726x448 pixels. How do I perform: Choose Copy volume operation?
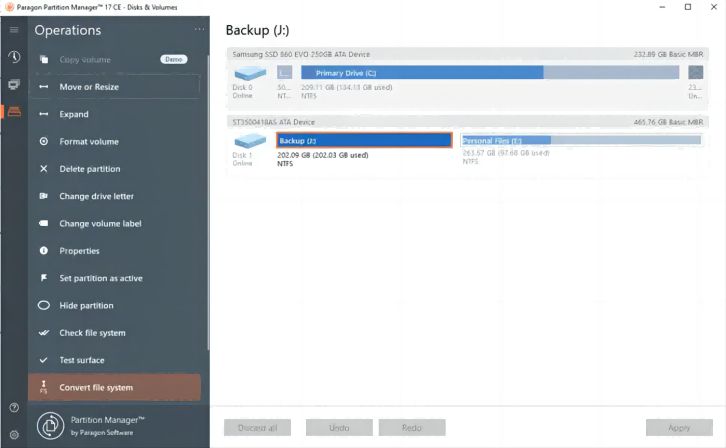pos(116,59)
